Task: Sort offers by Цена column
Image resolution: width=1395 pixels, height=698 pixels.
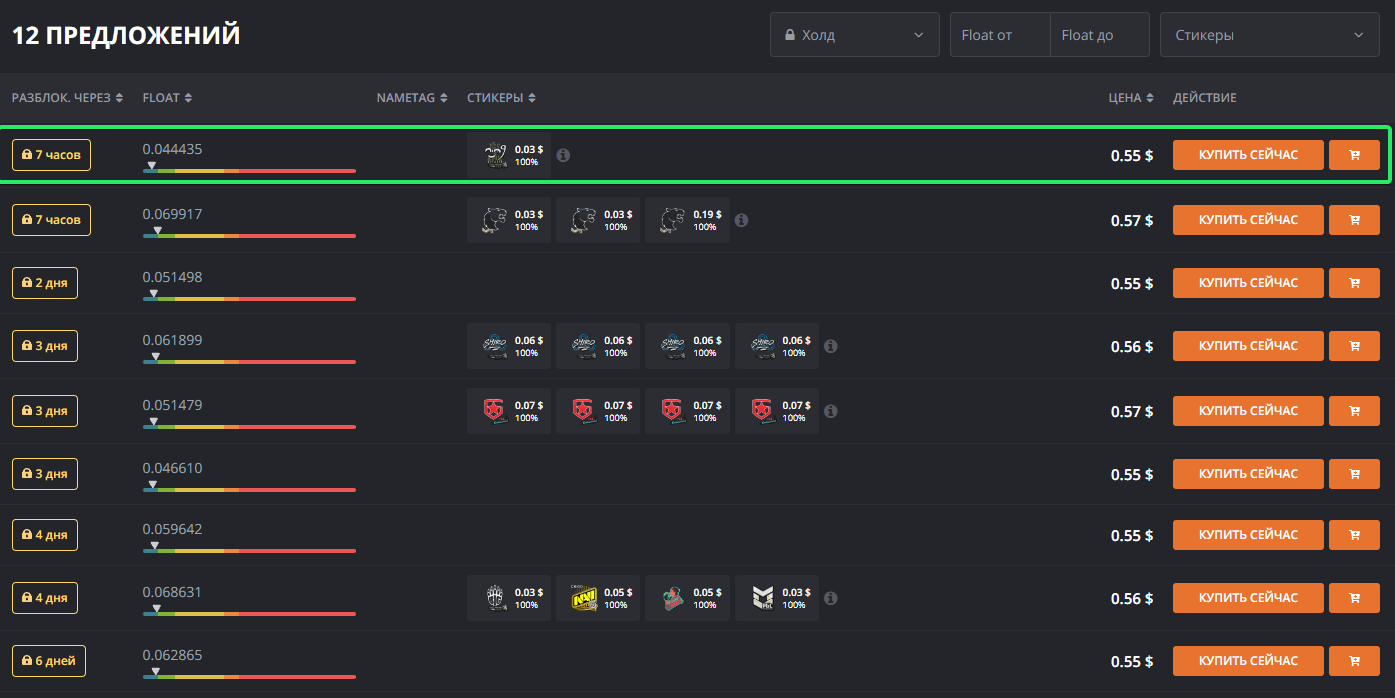Action: click(x=1131, y=98)
